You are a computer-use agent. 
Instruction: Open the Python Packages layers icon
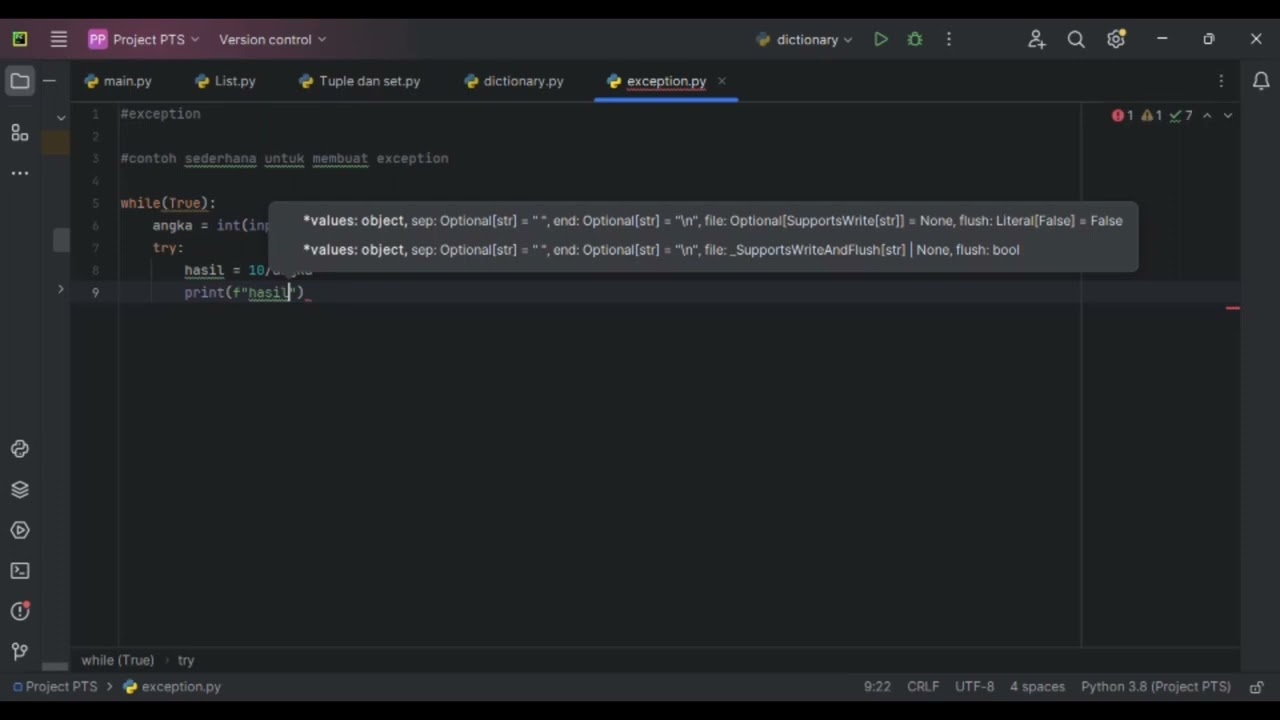click(x=20, y=490)
